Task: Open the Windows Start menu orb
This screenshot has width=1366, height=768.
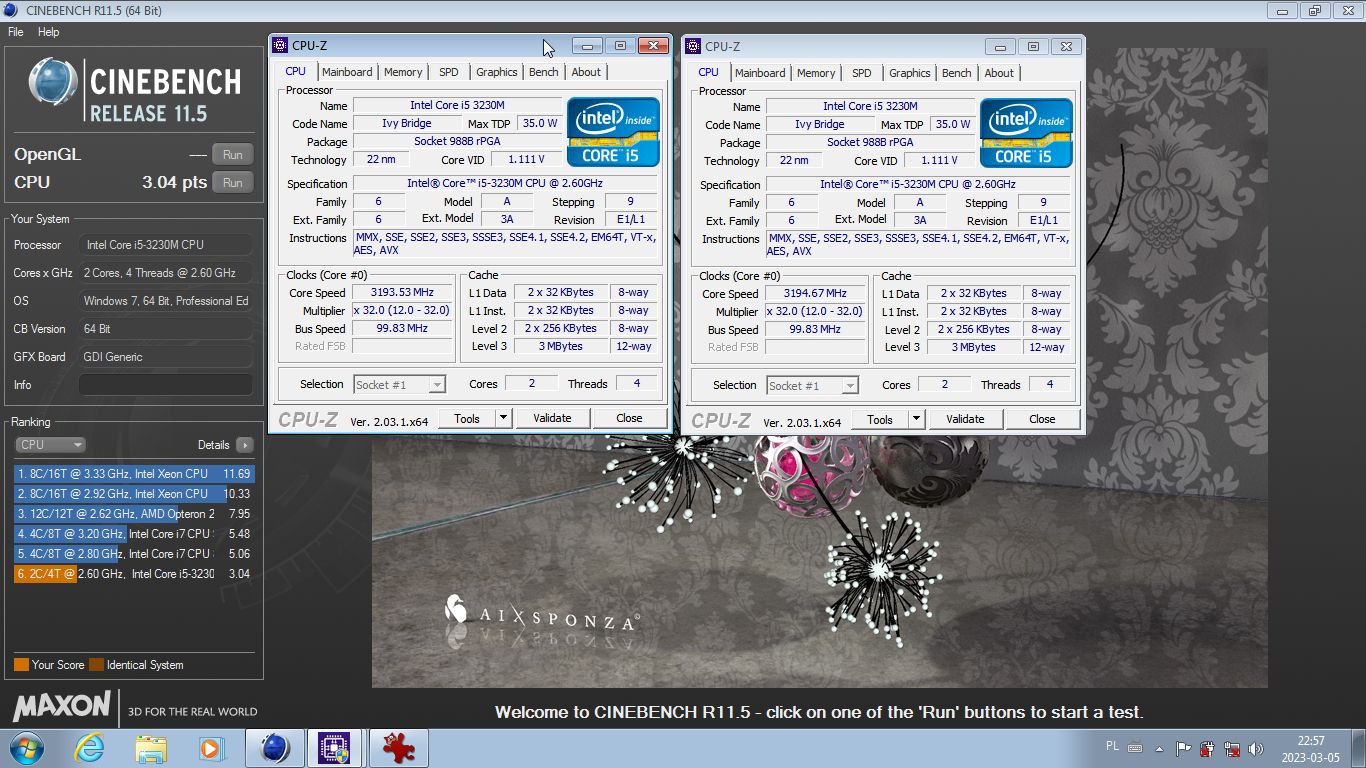Action: [26, 748]
